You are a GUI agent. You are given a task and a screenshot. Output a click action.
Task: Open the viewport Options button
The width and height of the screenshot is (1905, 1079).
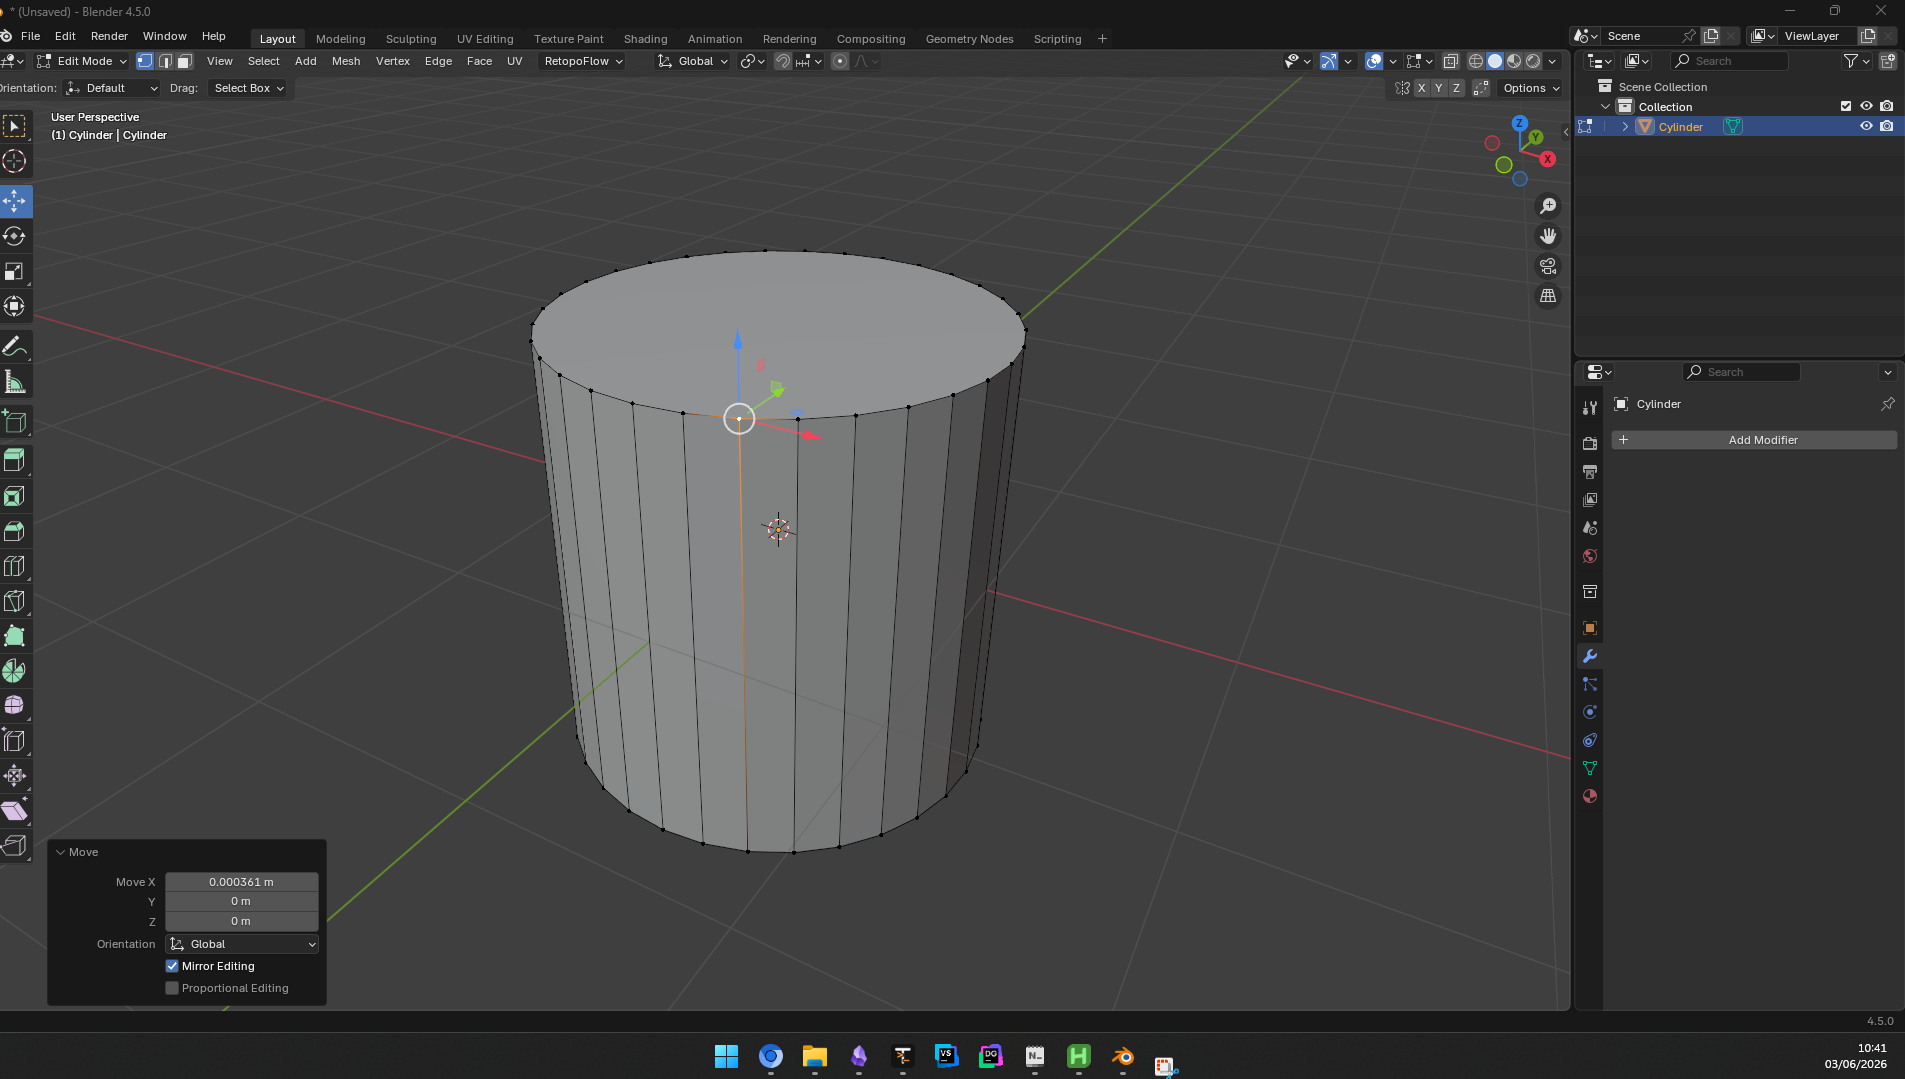pos(1531,88)
